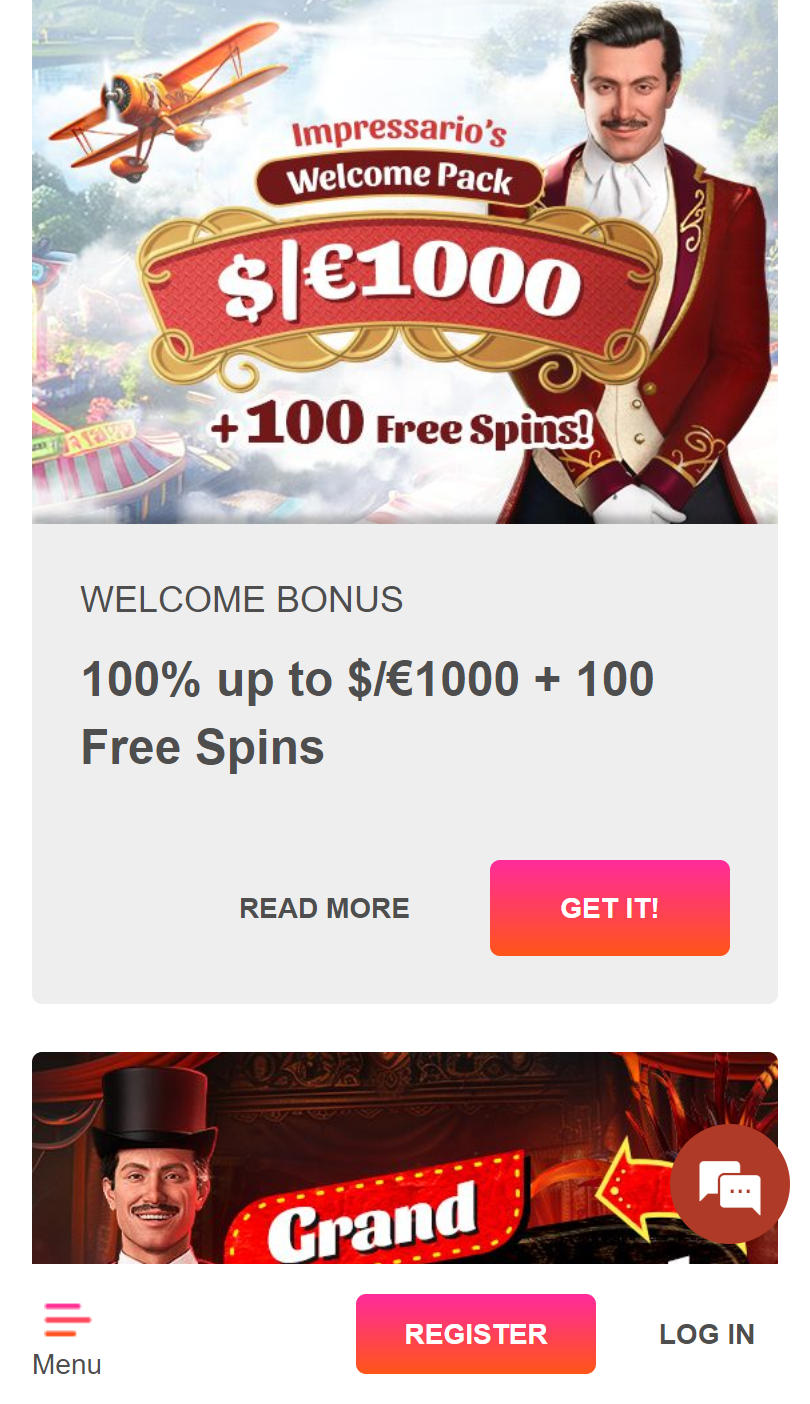Open the LOG IN link
810x1404 pixels.
click(x=707, y=1334)
